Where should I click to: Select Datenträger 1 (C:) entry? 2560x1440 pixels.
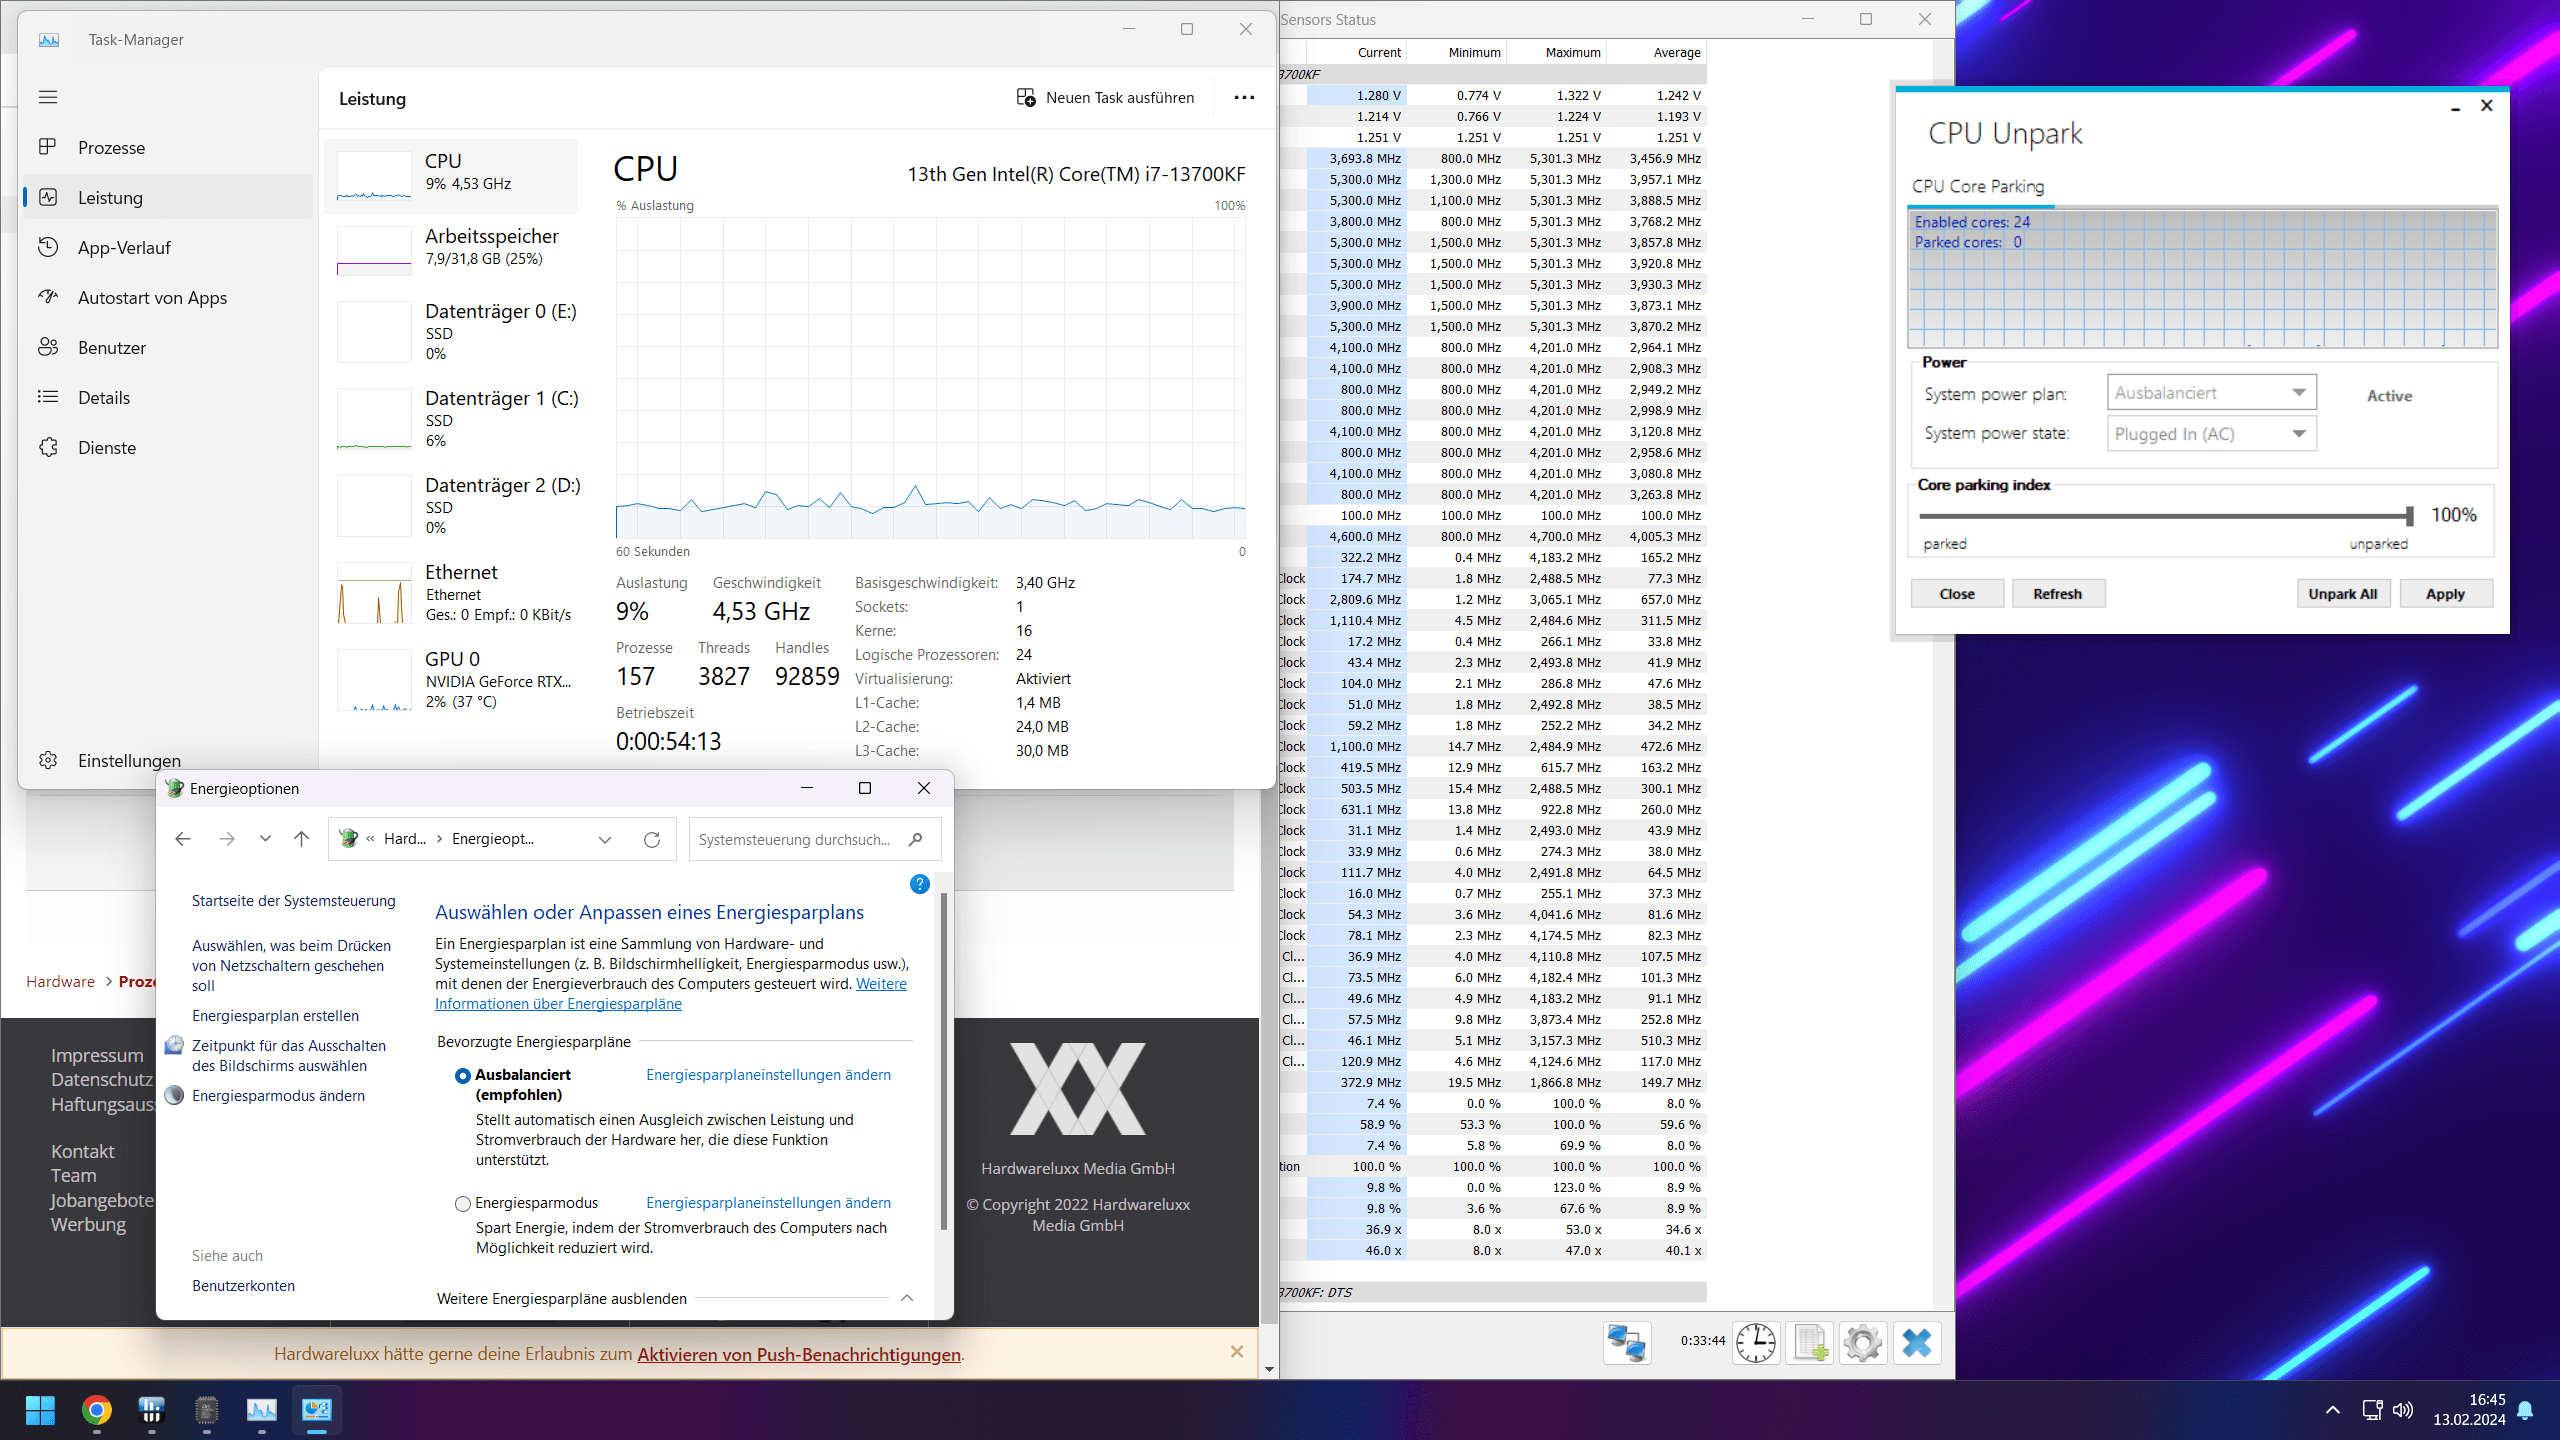coord(452,418)
